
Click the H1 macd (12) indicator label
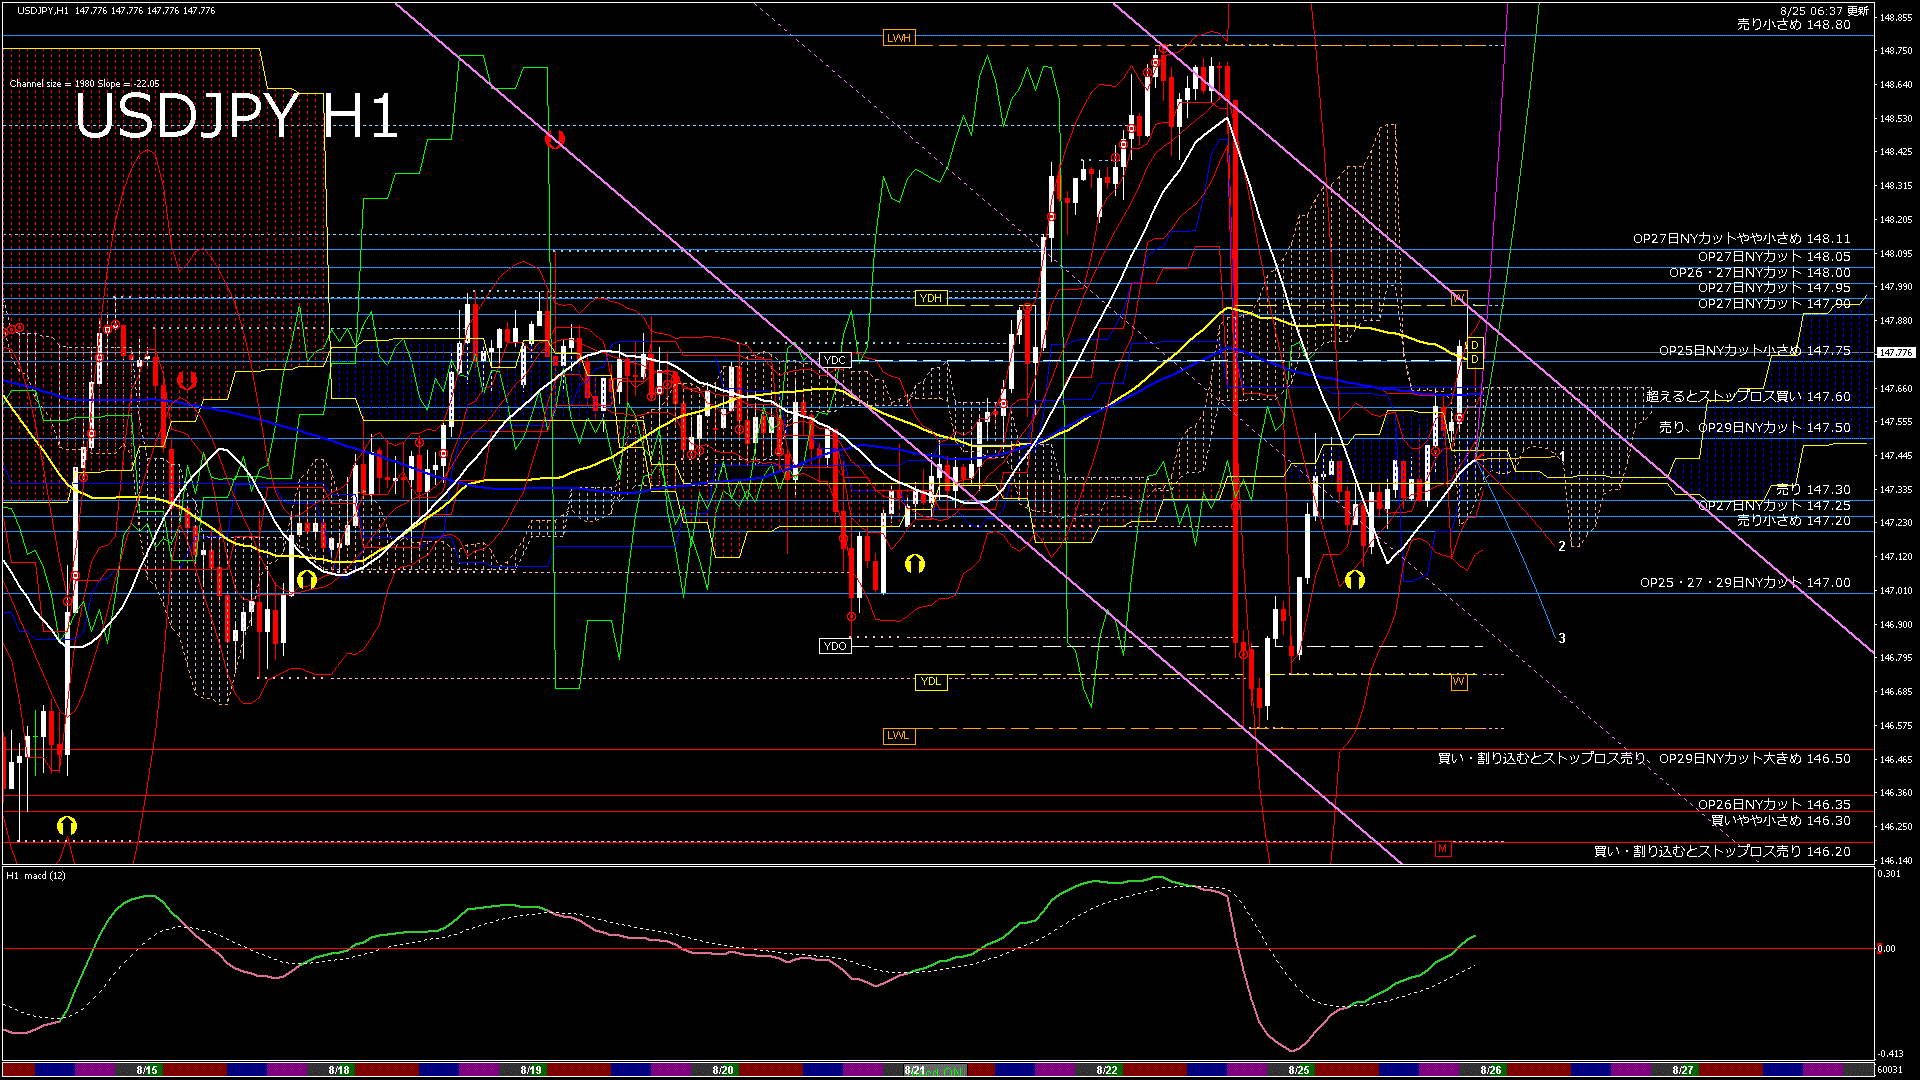[36, 876]
